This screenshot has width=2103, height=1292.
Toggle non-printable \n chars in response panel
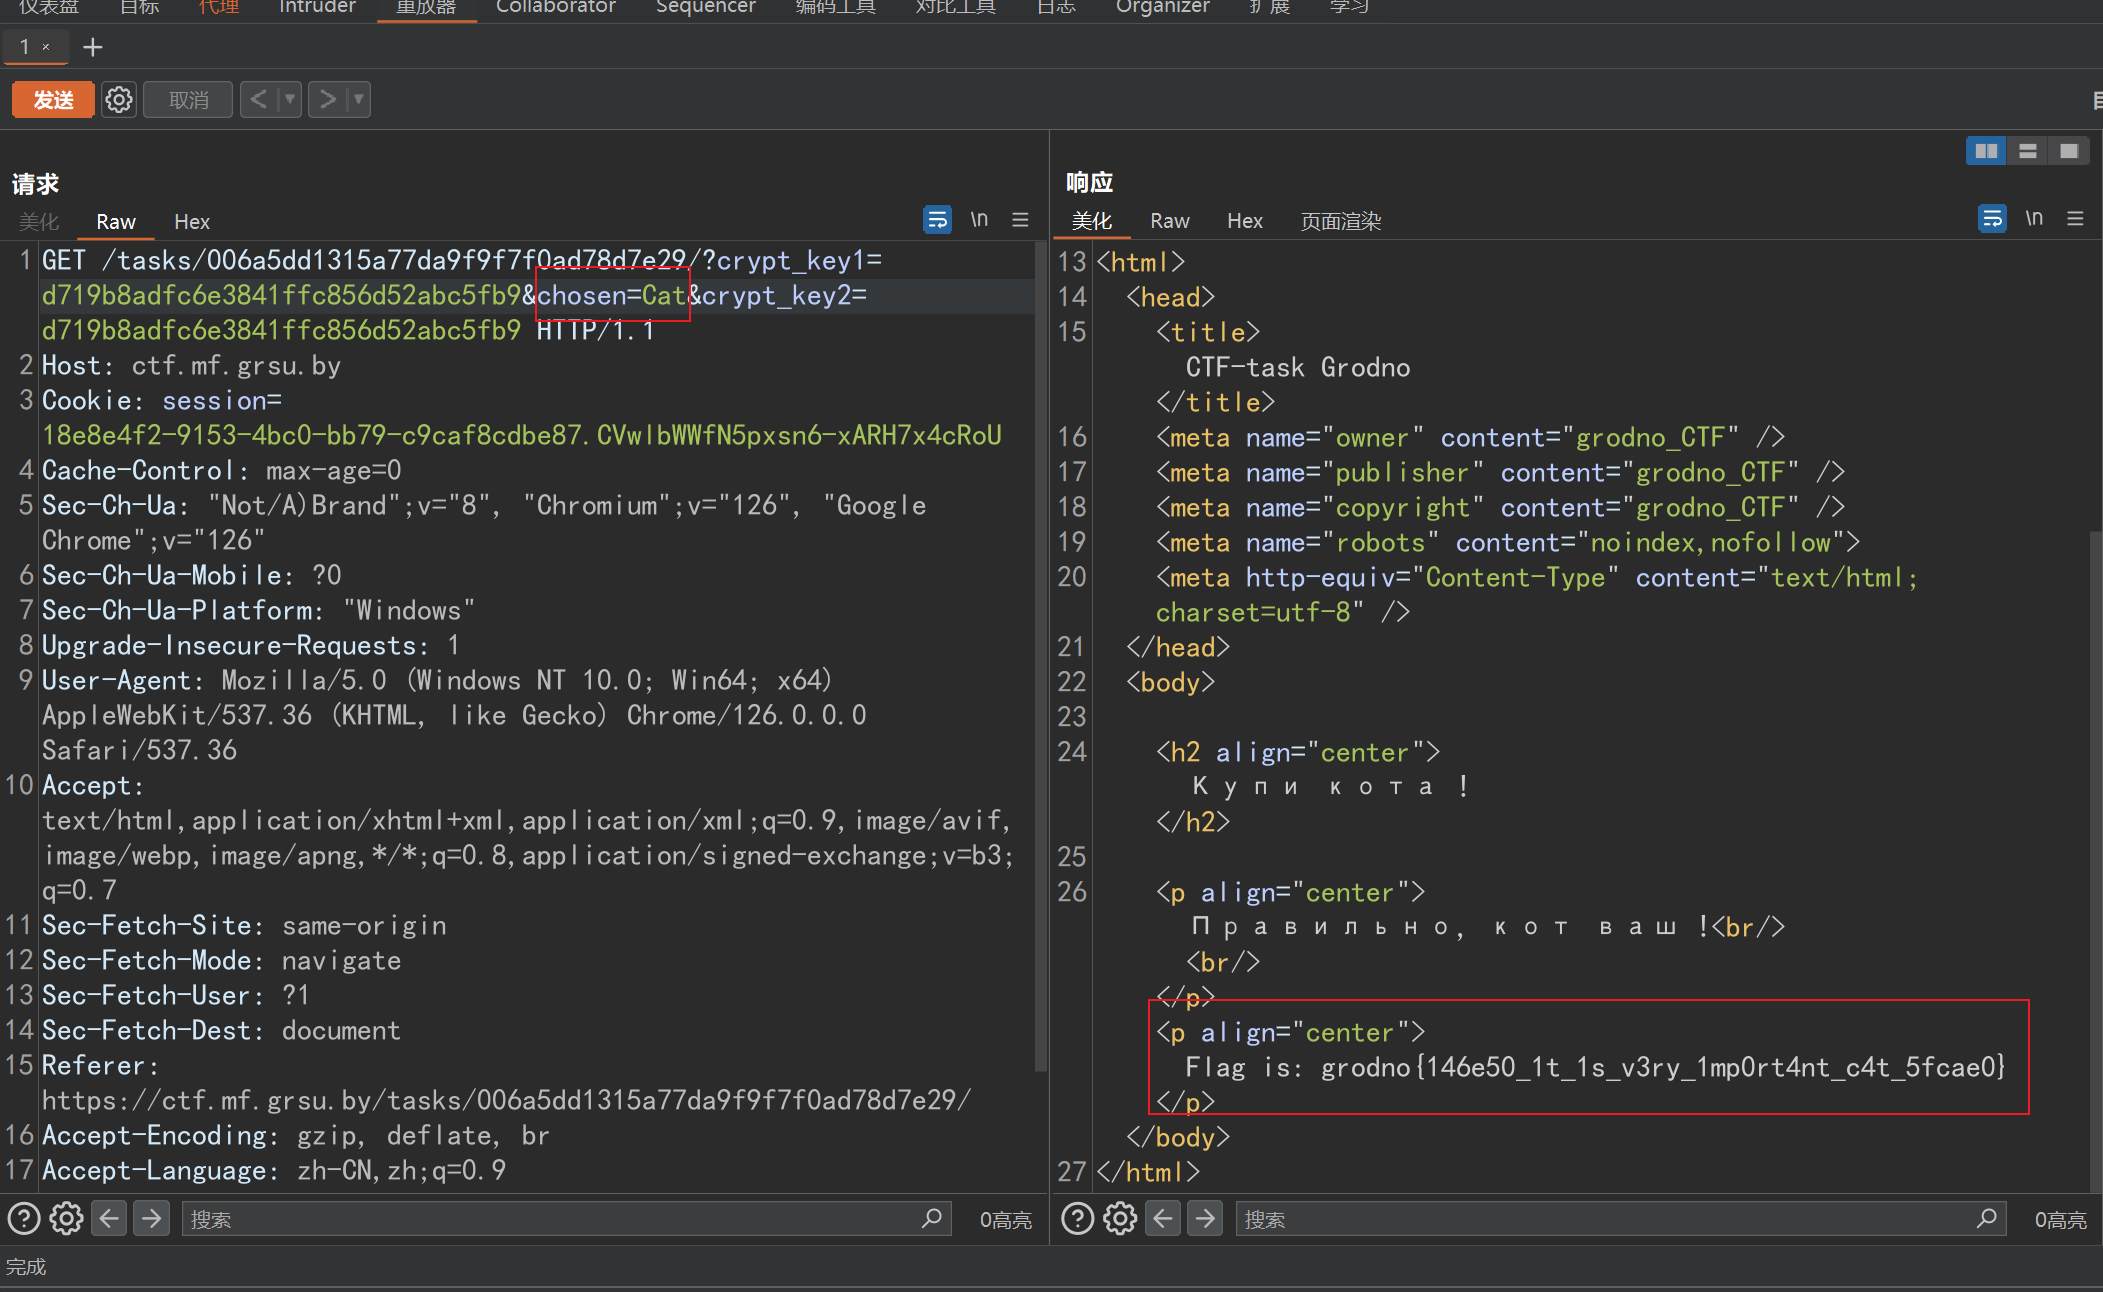tap(2034, 218)
